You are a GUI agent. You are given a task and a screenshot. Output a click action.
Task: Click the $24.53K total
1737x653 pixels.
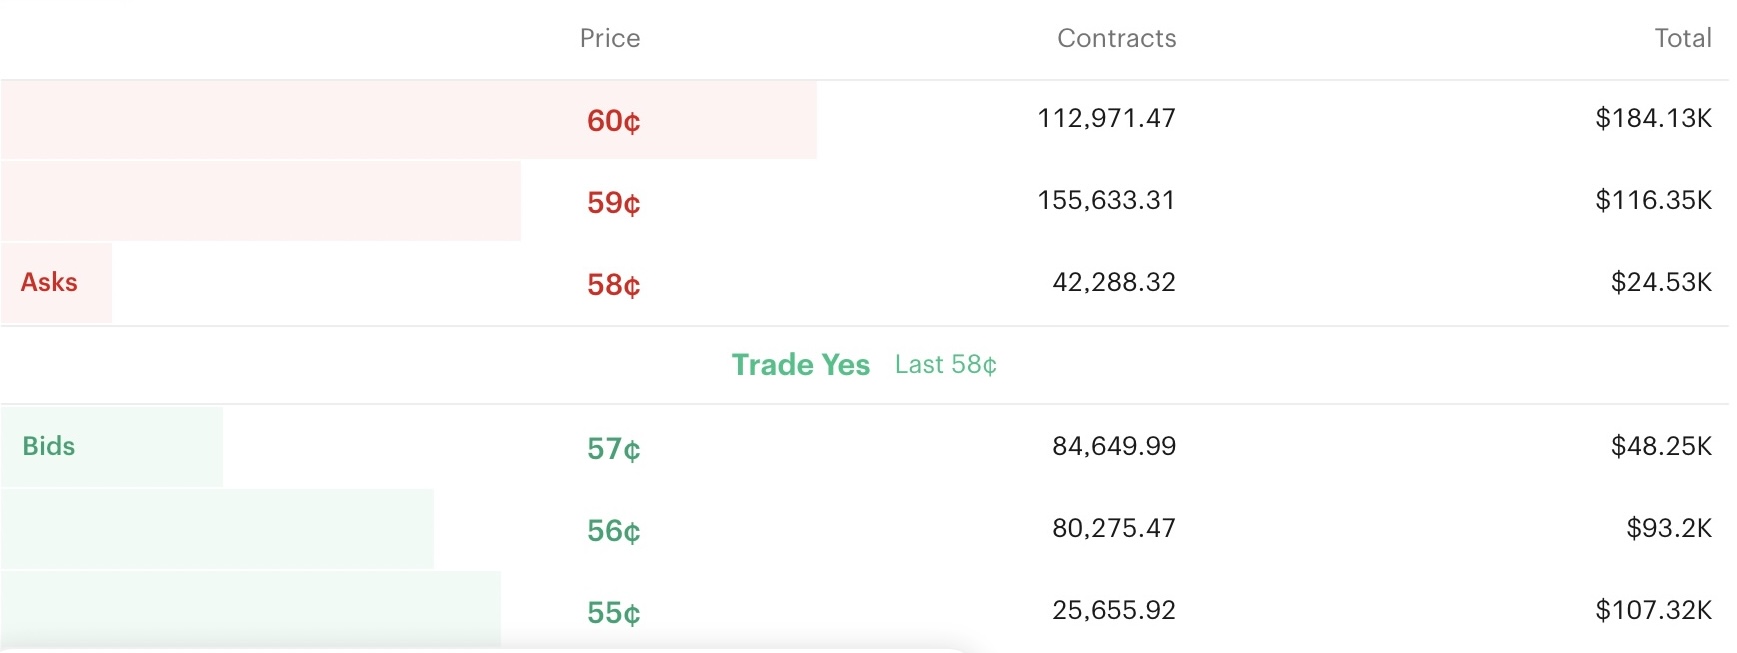1661,282
